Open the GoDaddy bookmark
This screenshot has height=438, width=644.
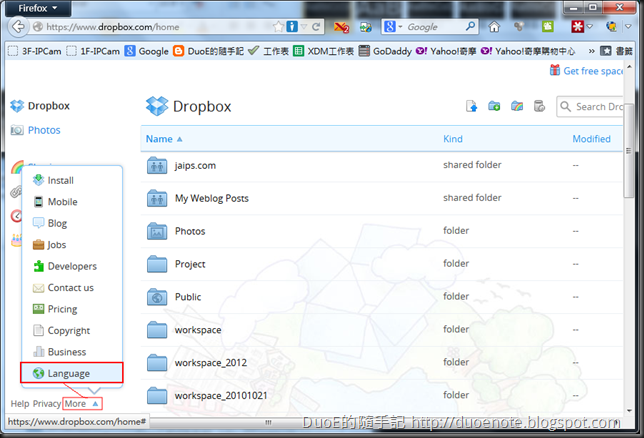[385, 51]
